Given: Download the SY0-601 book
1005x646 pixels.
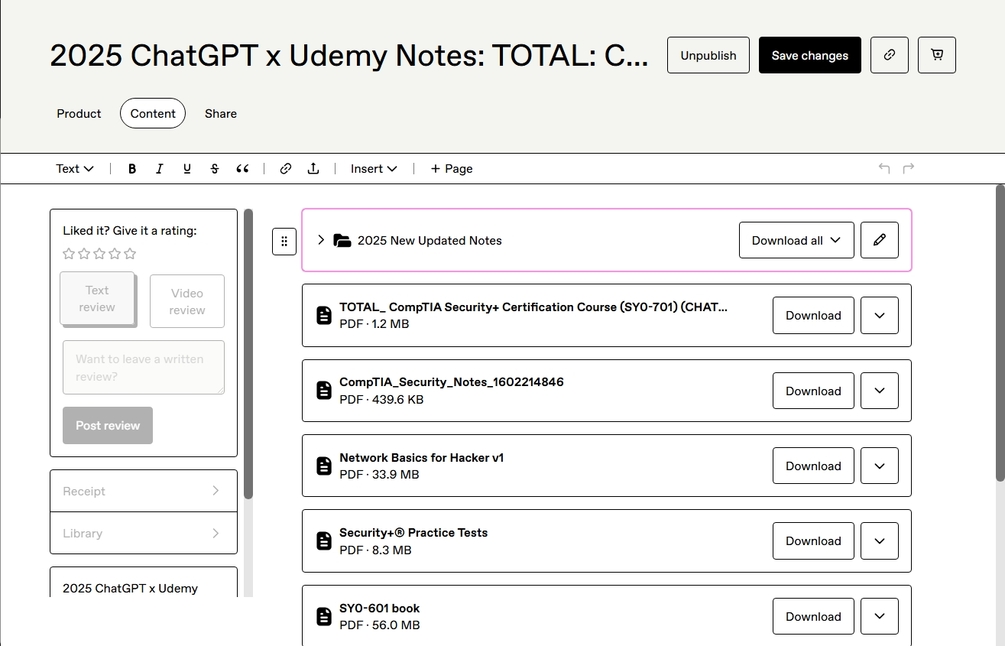Looking at the screenshot, I should click(x=813, y=617).
